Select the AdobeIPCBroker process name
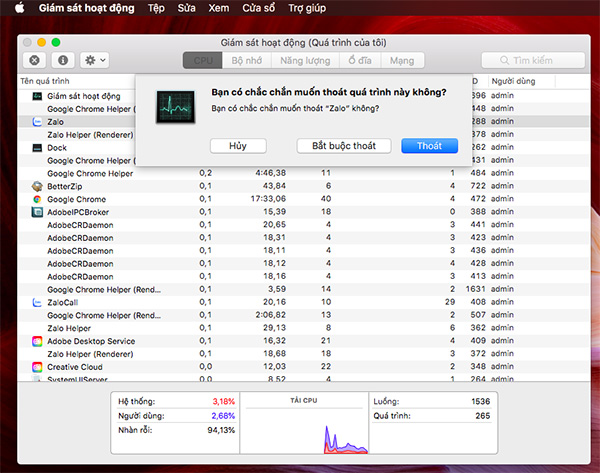The image size is (600, 473). (78, 212)
